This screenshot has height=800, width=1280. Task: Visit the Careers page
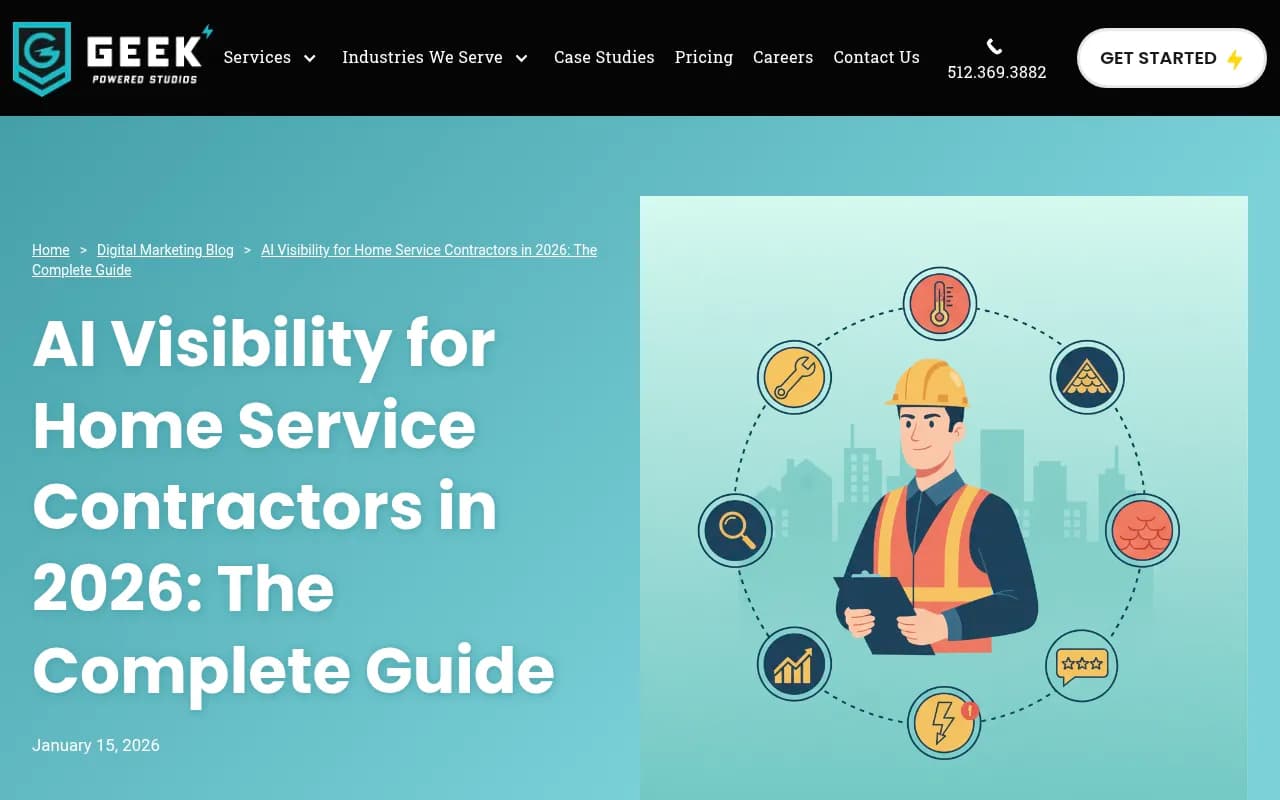pos(783,57)
